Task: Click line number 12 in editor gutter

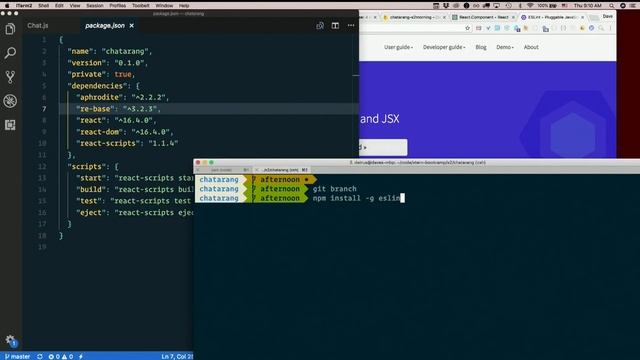Action: [42, 167]
